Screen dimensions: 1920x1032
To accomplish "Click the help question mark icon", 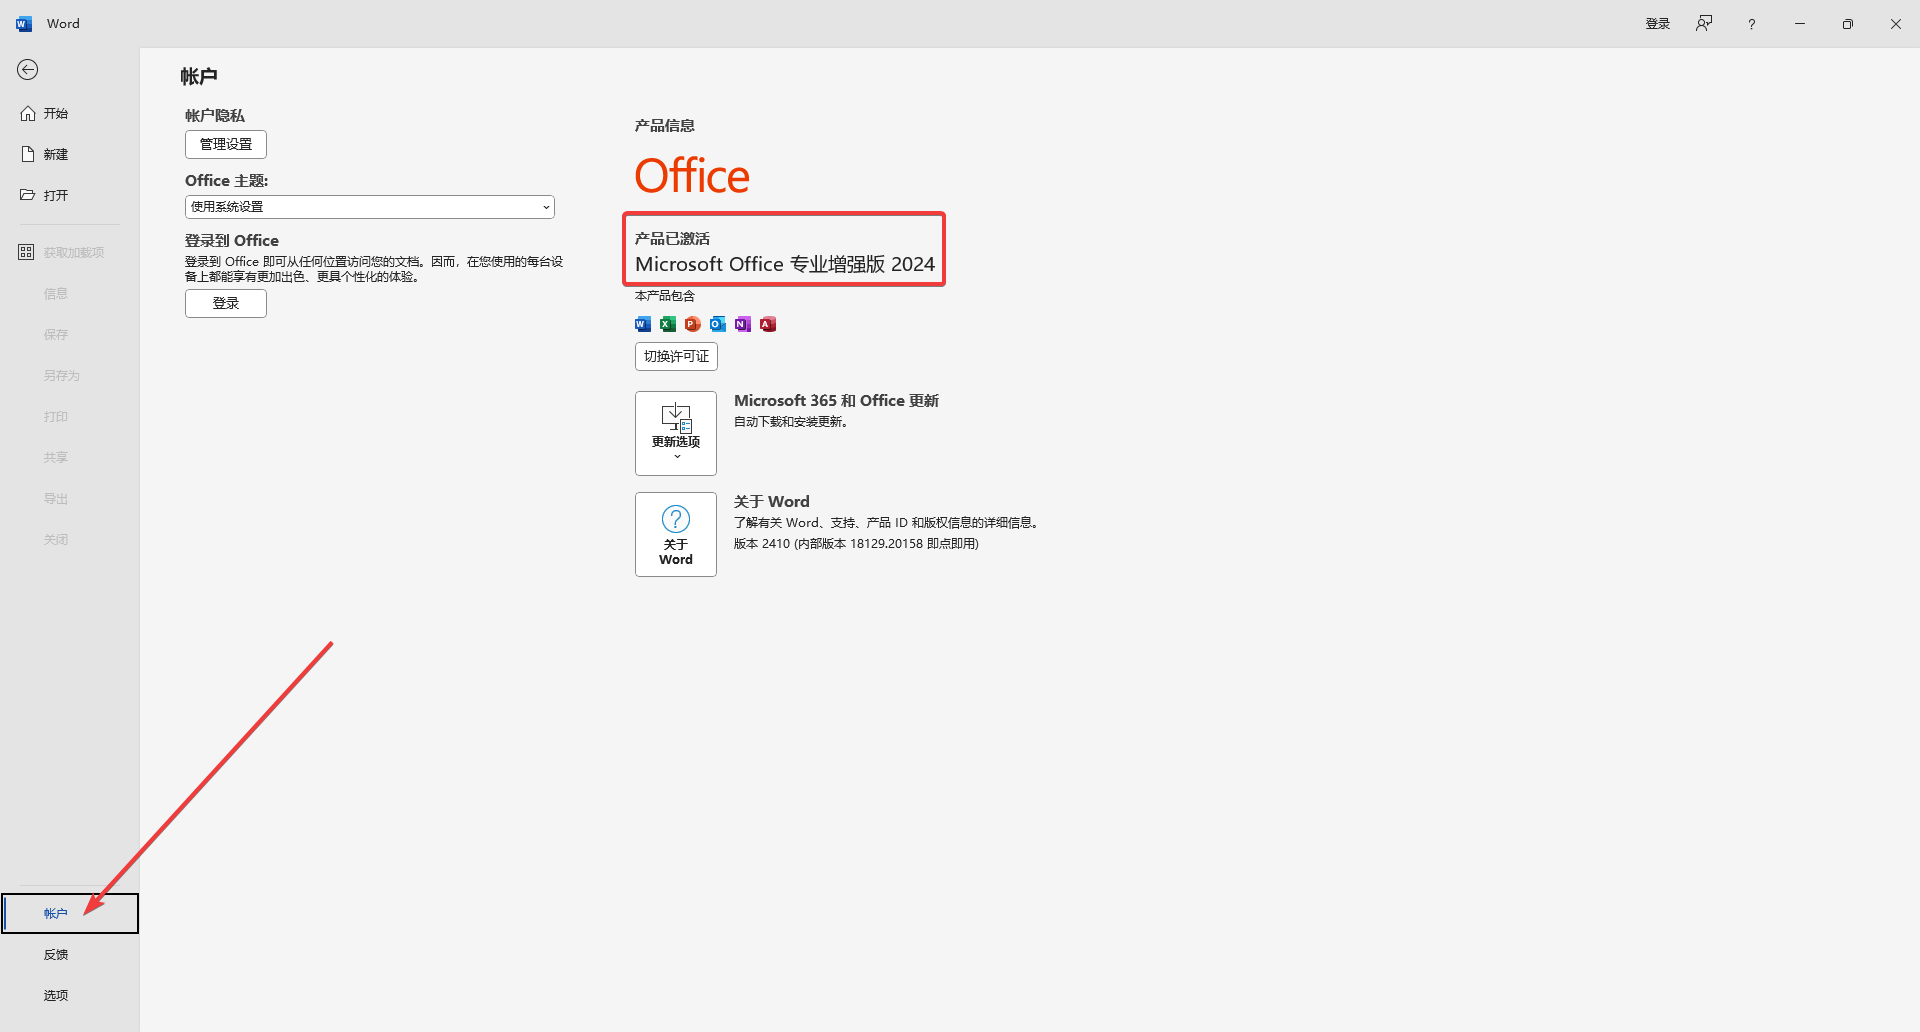I will click(1751, 23).
